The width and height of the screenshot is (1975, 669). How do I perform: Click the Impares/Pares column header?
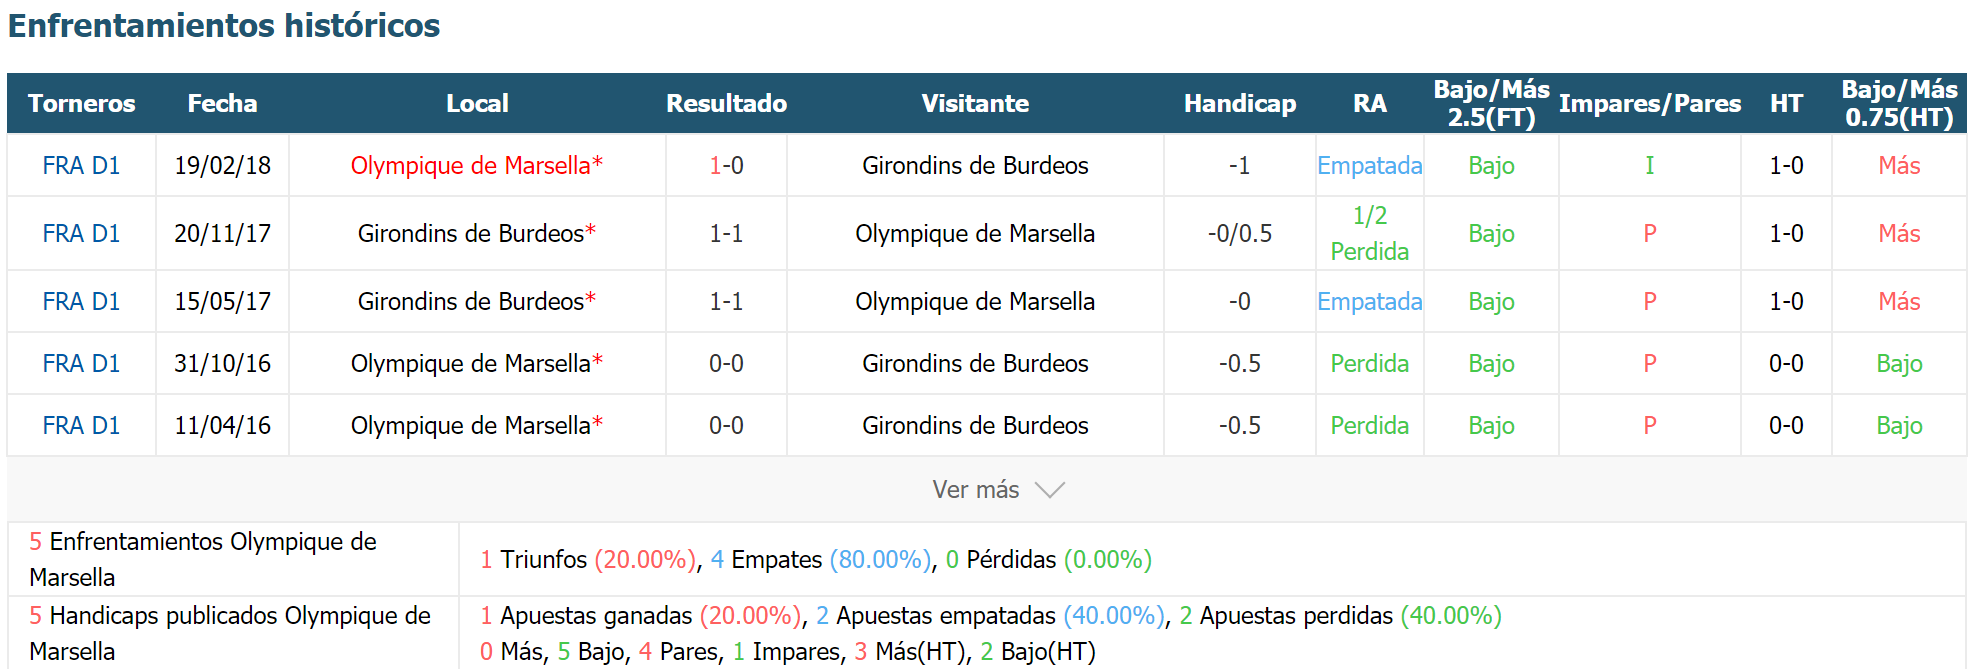pos(1650,104)
